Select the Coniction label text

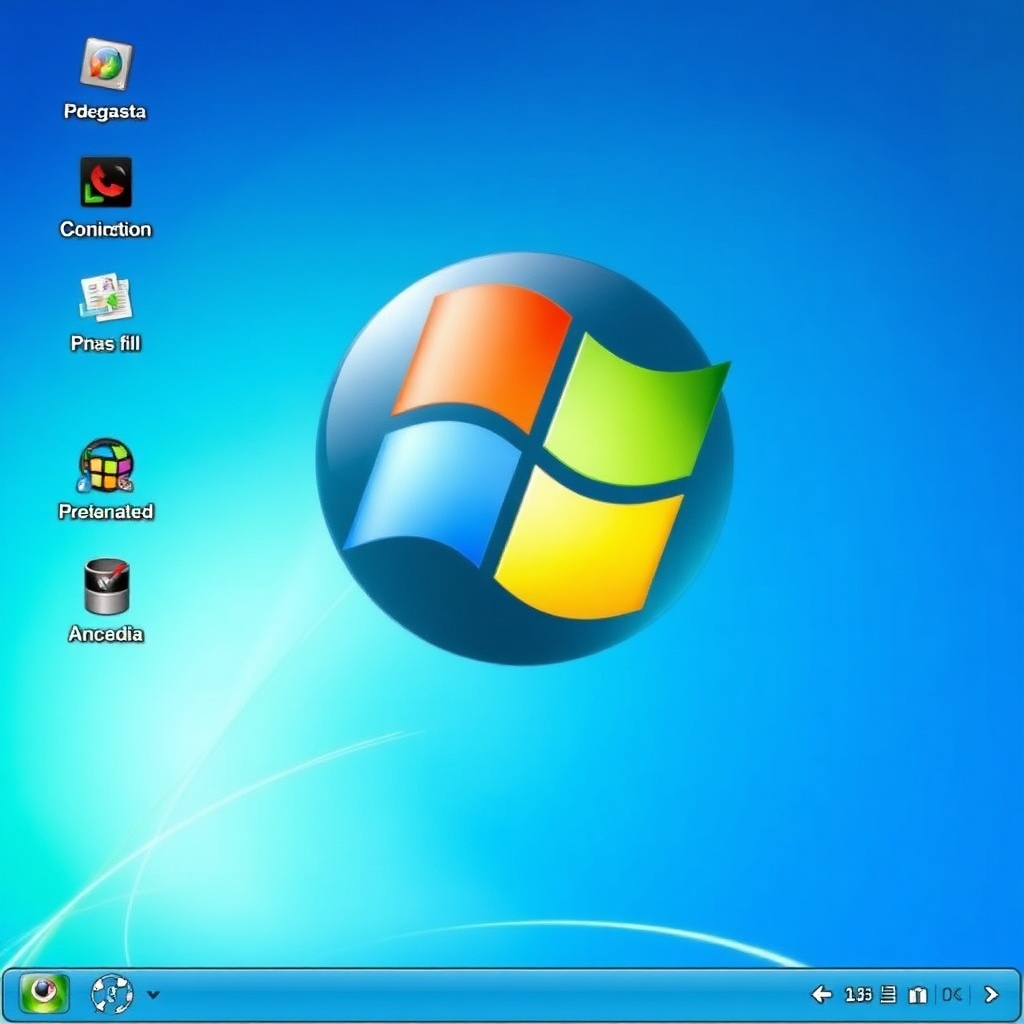click(106, 229)
